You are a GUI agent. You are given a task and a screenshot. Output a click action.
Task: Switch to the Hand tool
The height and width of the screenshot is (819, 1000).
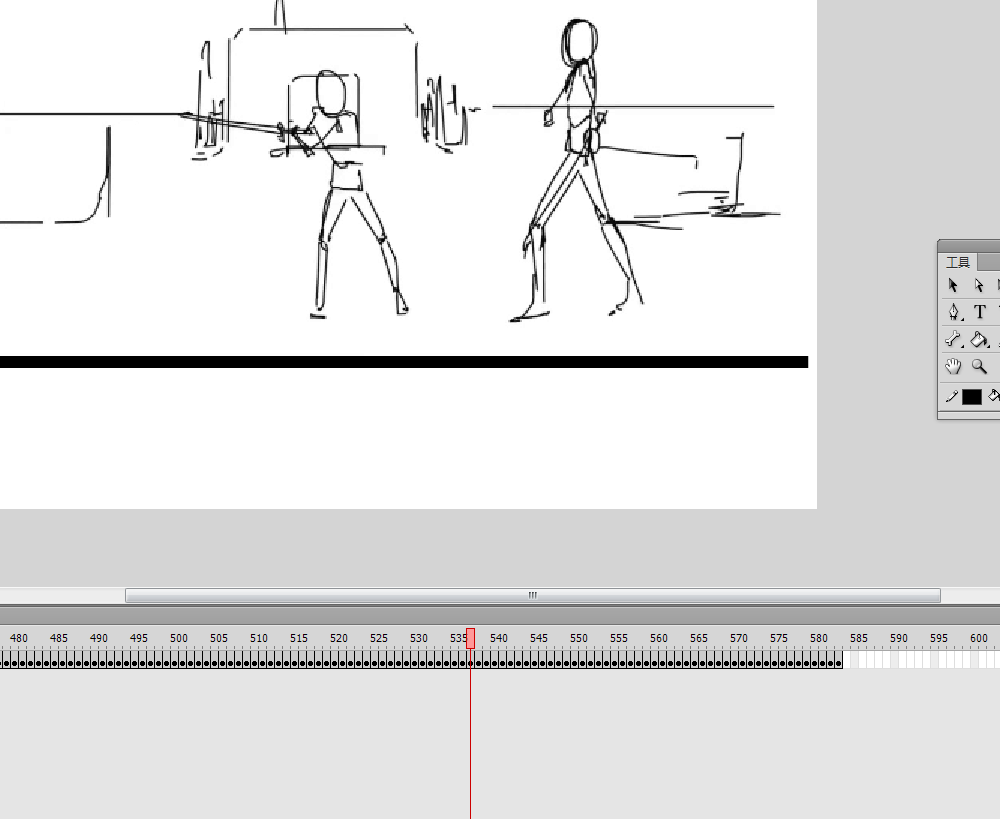click(x=953, y=367)
